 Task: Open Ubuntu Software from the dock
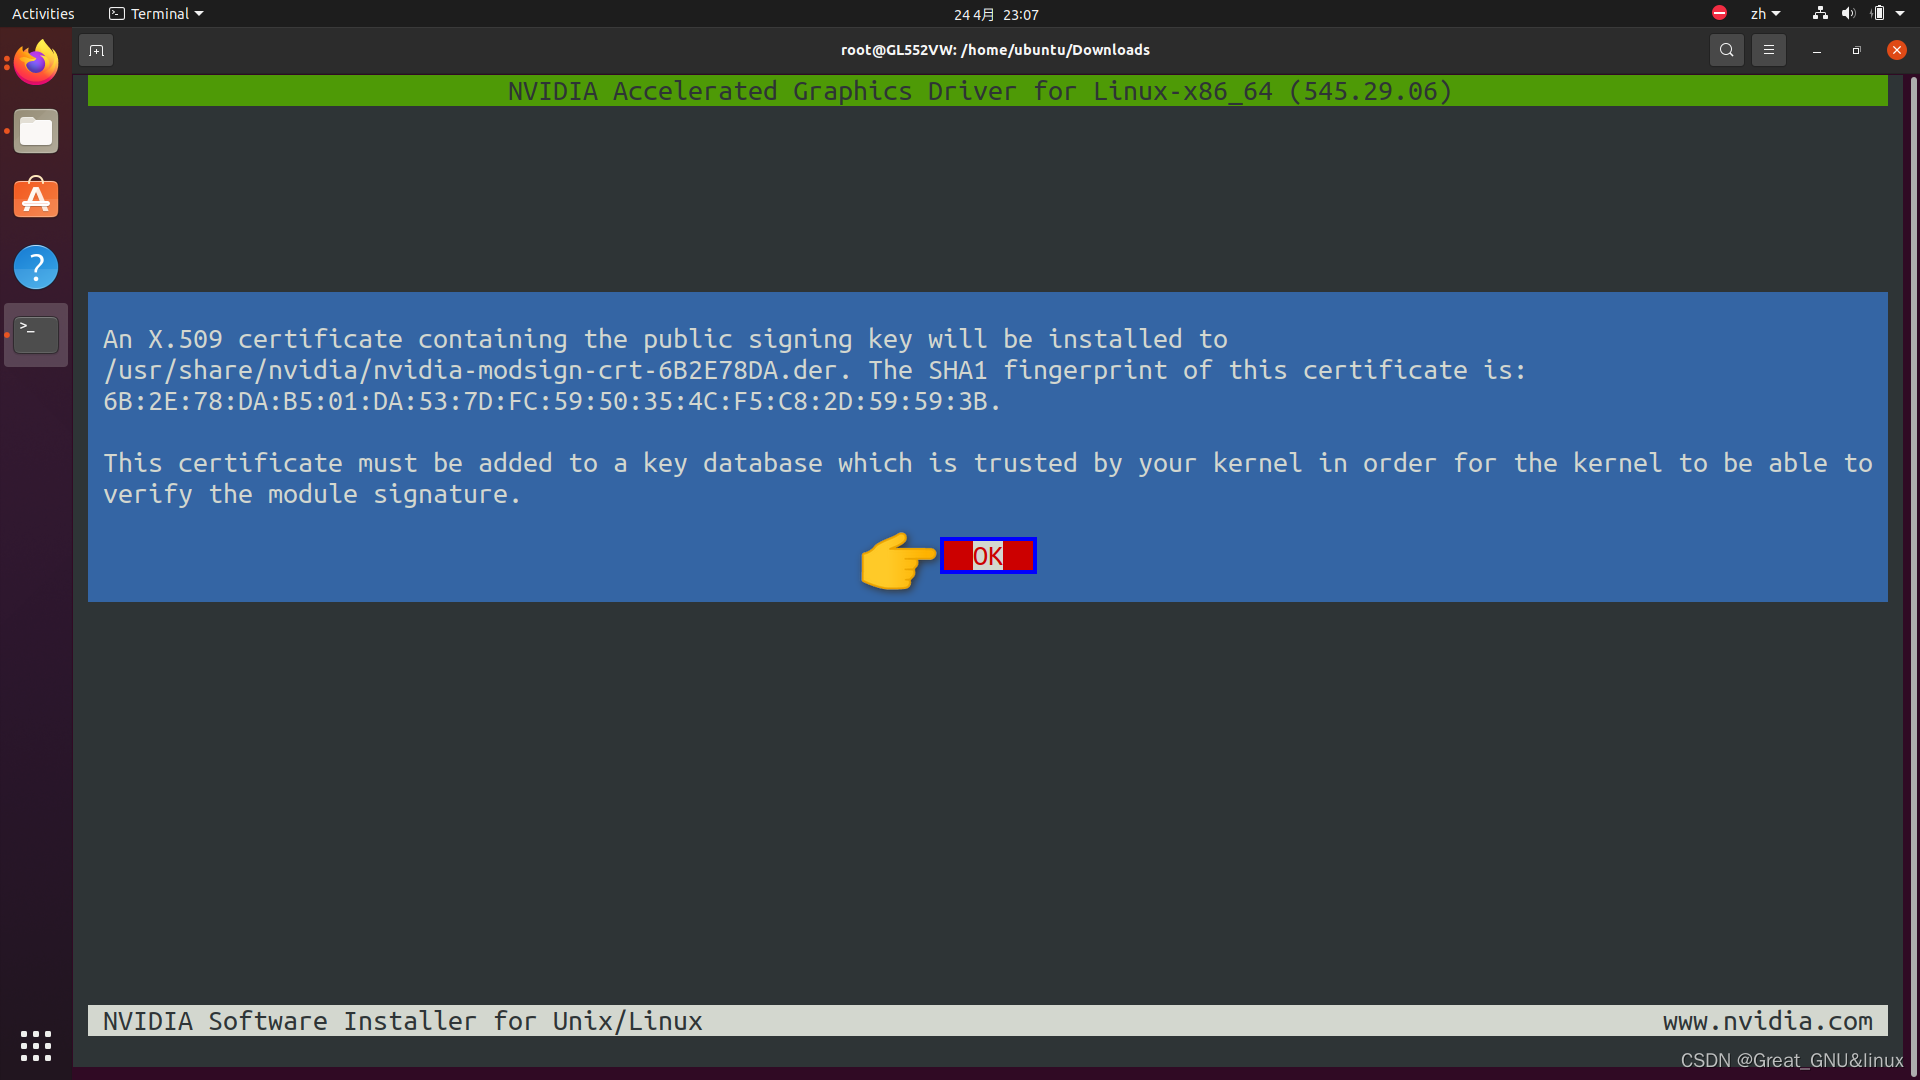[x=36, y=199]
